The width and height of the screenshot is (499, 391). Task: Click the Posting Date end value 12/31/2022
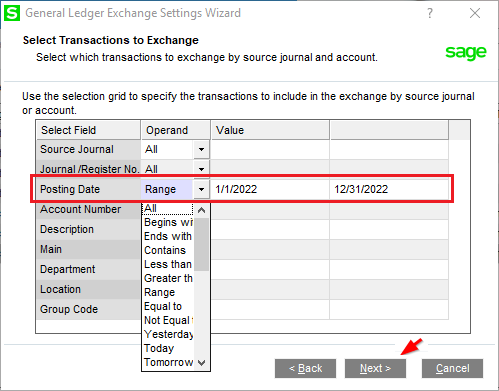tap(389, 189)
